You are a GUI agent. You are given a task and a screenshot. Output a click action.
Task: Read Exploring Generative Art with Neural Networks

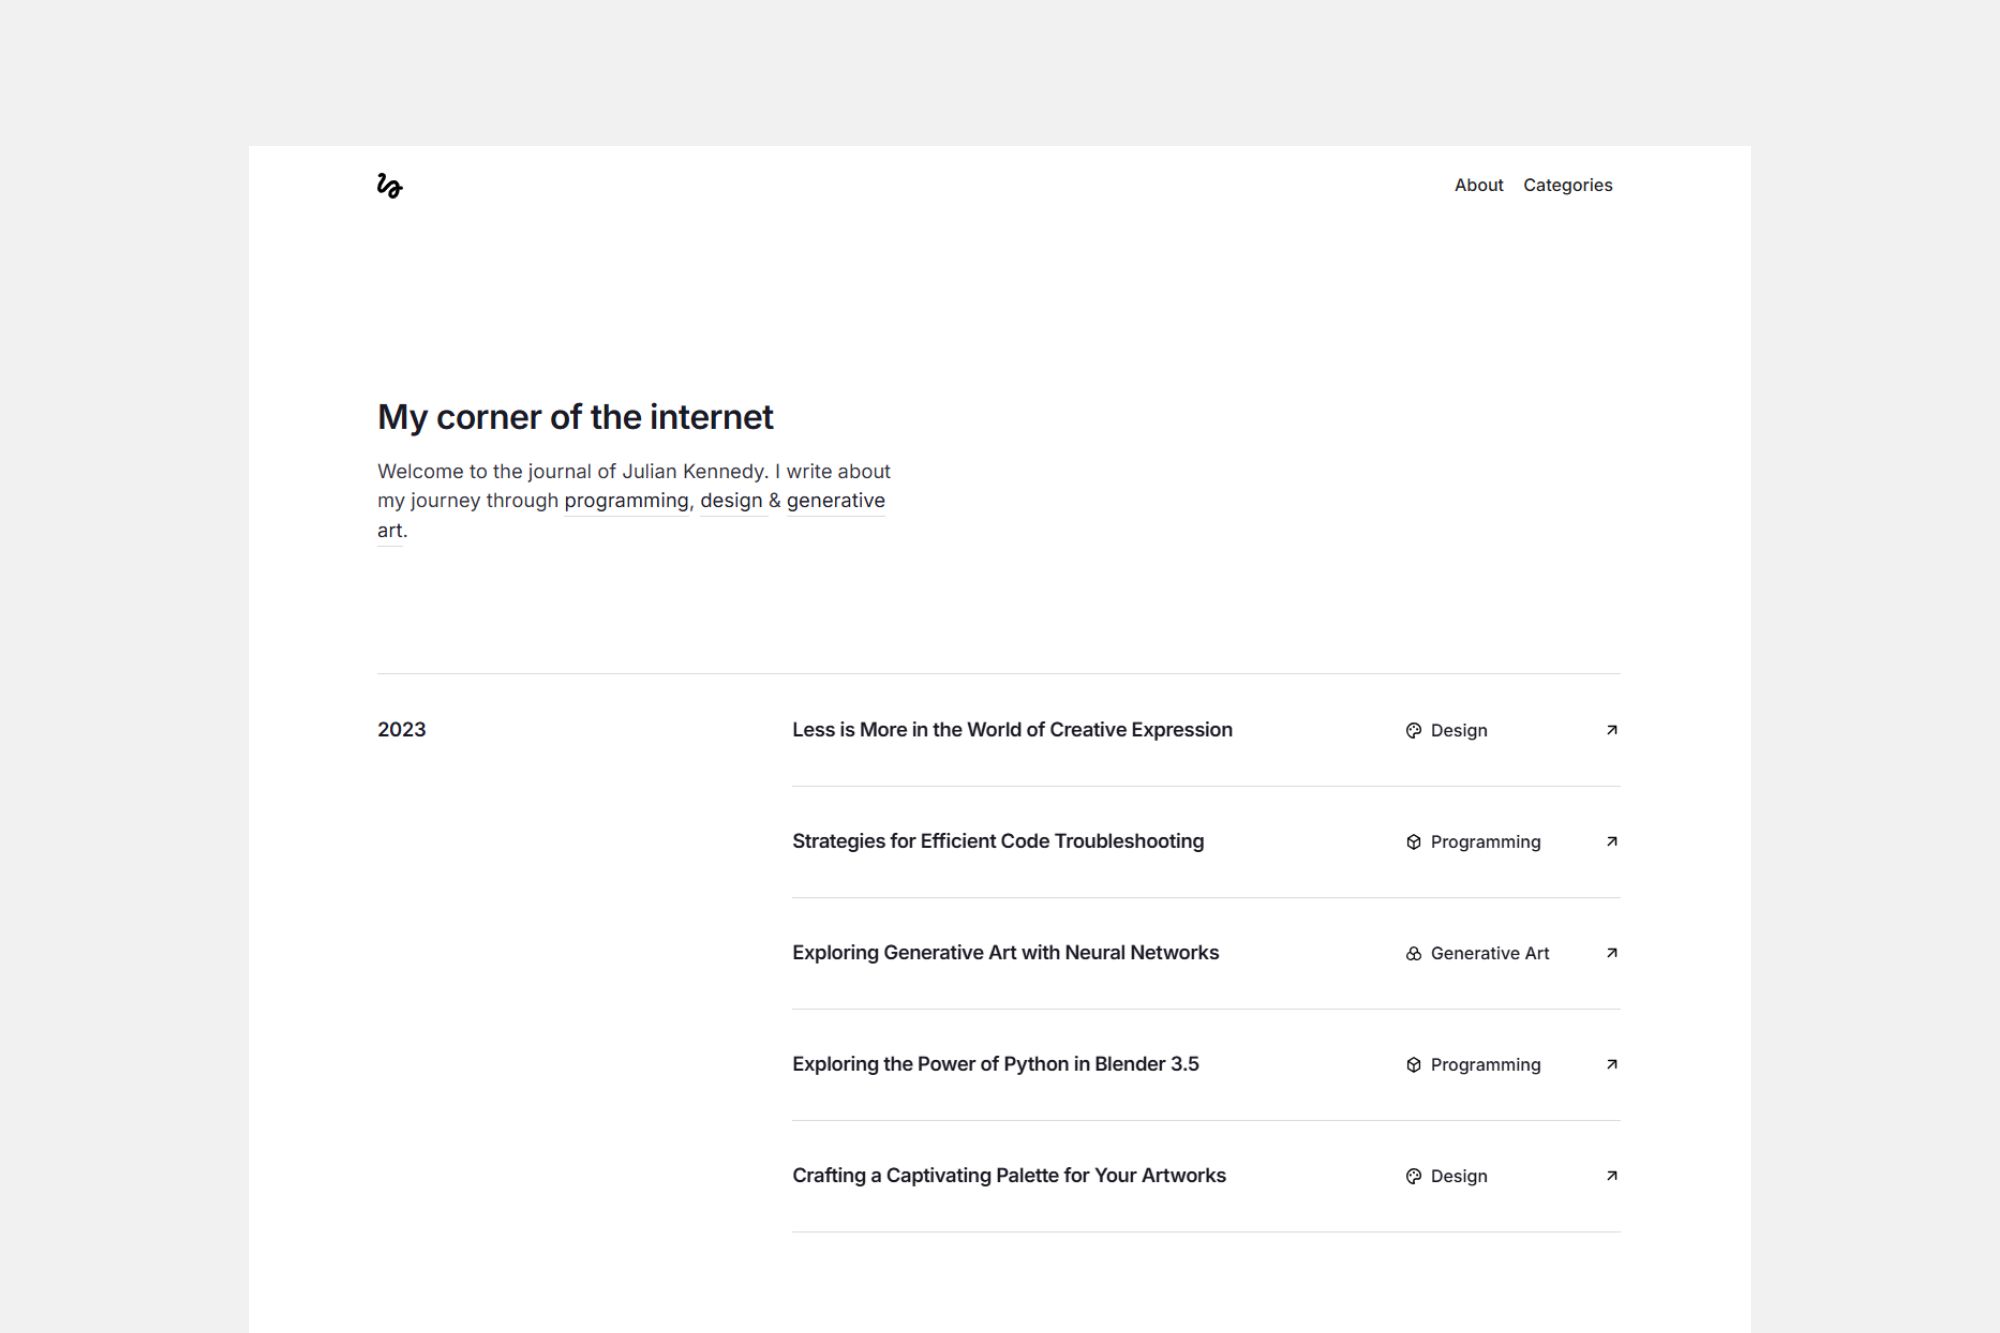(x=1005, y=953)
